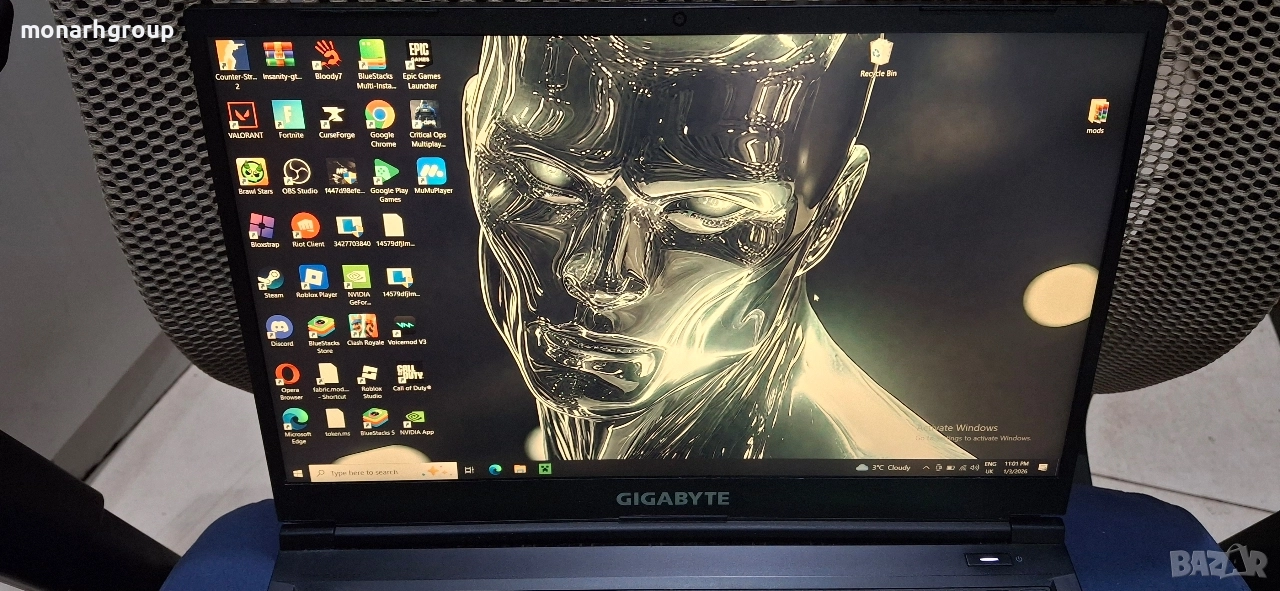
Task: Open Counter-Strike 2 desktop shortcut
Action: click(232, 56)
